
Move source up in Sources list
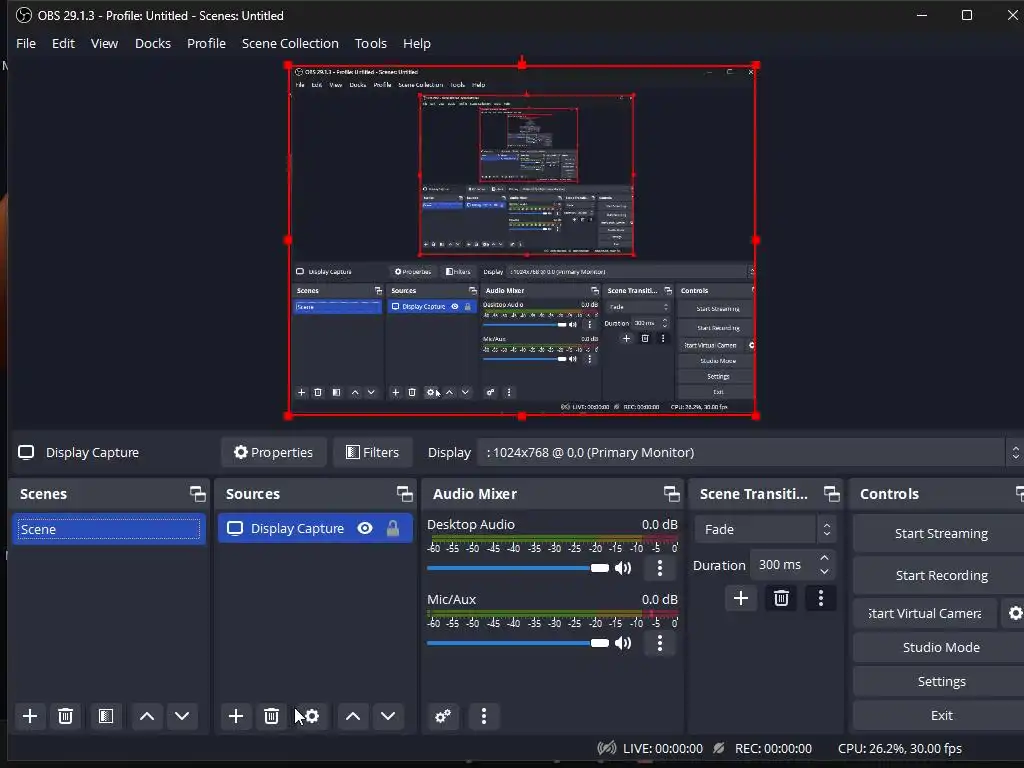coord(353,716)
